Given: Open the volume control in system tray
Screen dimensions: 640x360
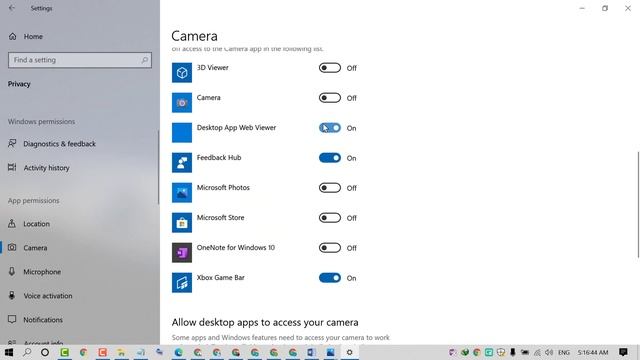Looking at the screenshot, I should [x=549, y=352].
